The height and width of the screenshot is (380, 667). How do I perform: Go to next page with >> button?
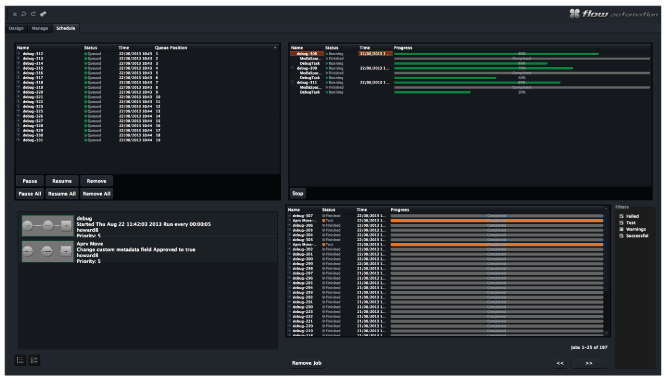(x=589, y=363)
